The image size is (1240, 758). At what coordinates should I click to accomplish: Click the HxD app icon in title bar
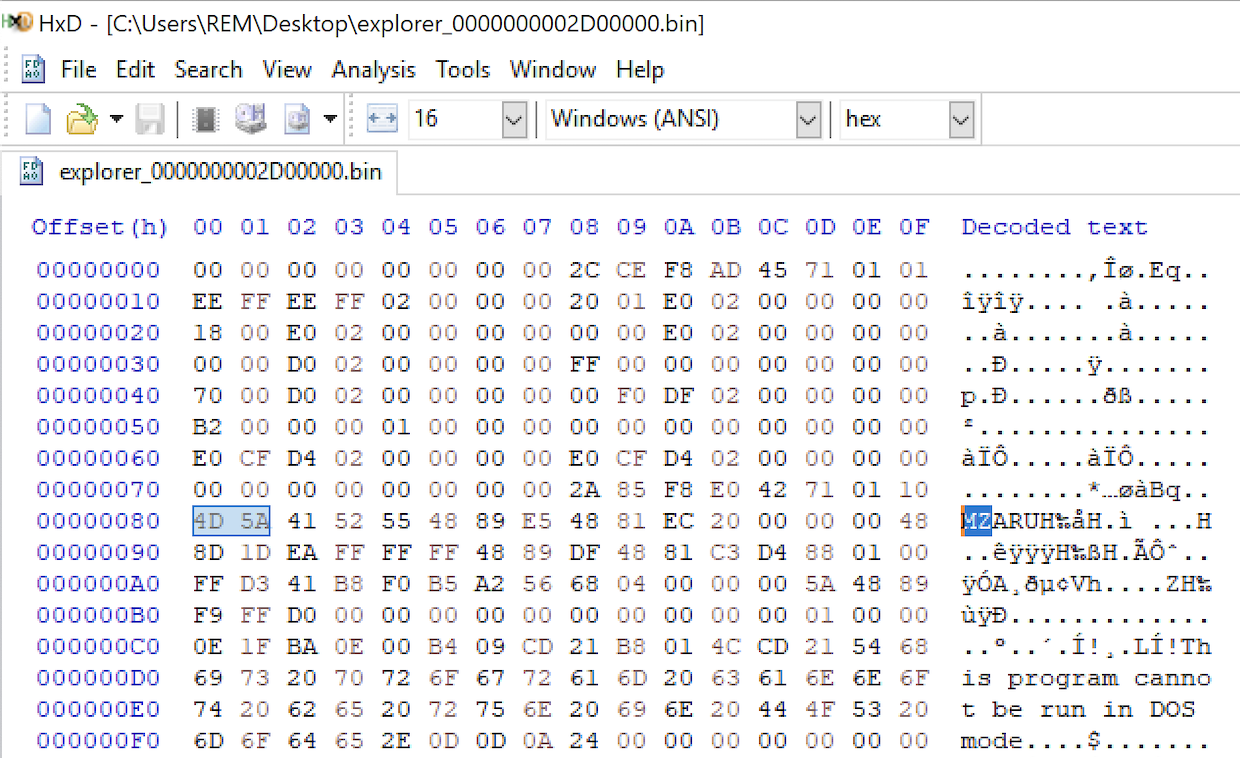click(17, 22)
